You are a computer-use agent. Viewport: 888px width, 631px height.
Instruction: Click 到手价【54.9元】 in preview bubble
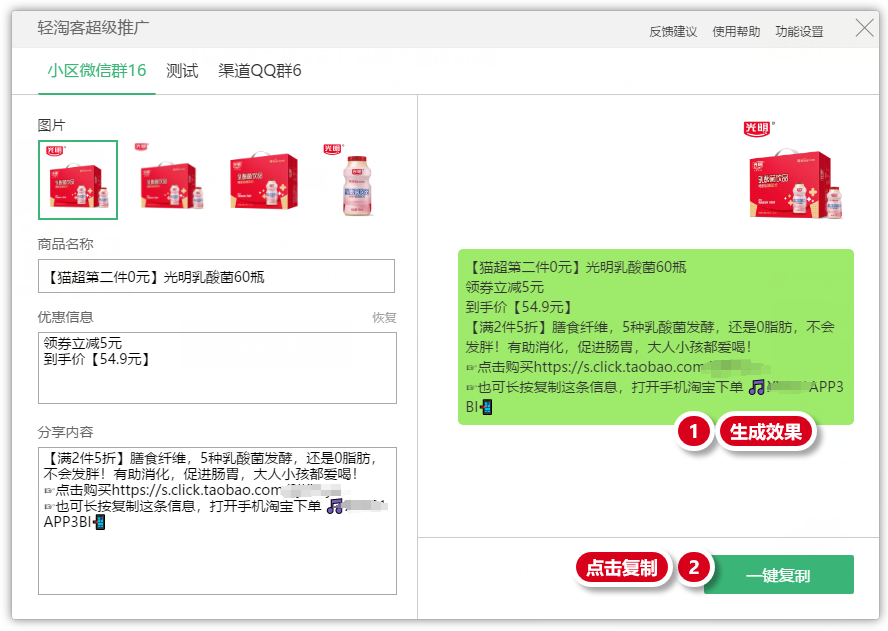click(519, 307)
